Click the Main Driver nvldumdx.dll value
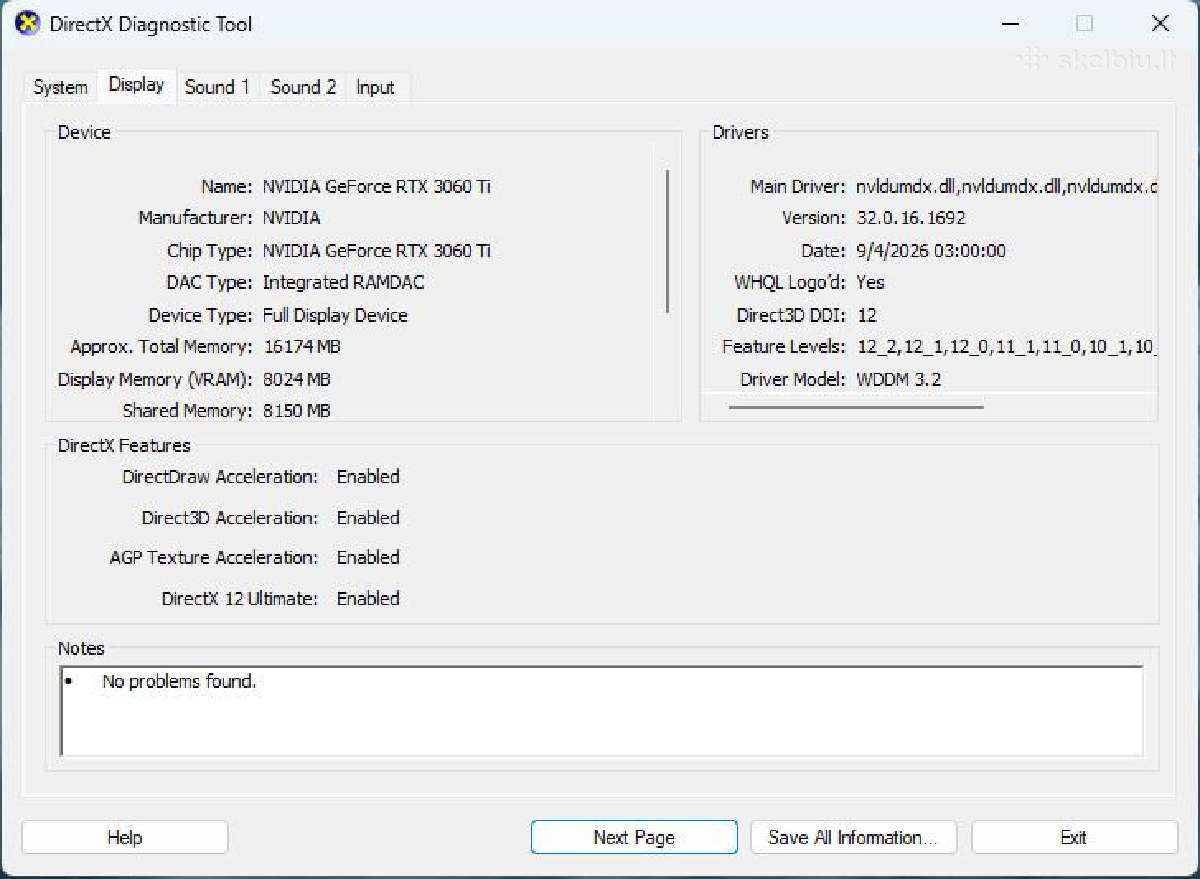This screenshot has width=1200, height=879. click(1006, 187)
